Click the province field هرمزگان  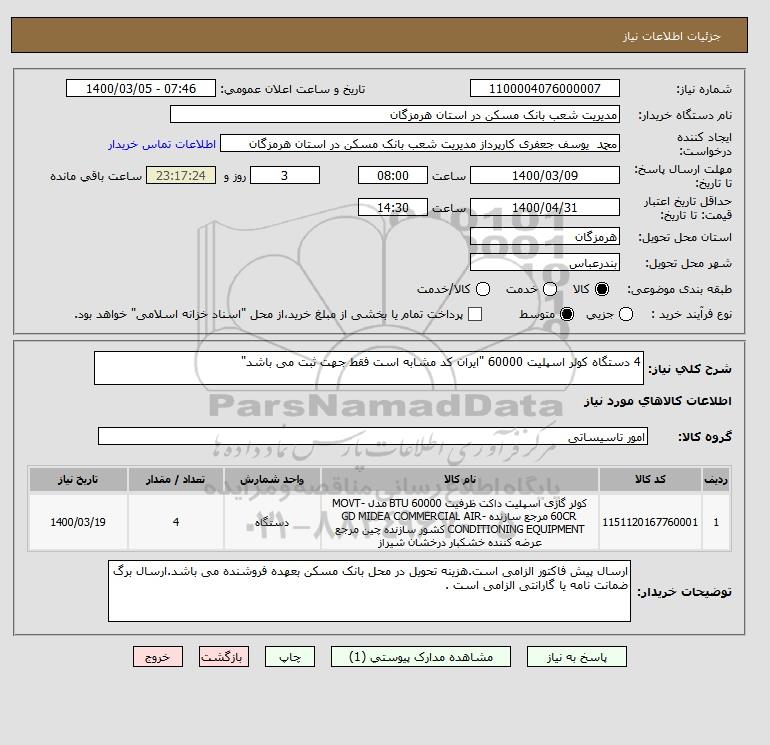(x=545, y=237)
